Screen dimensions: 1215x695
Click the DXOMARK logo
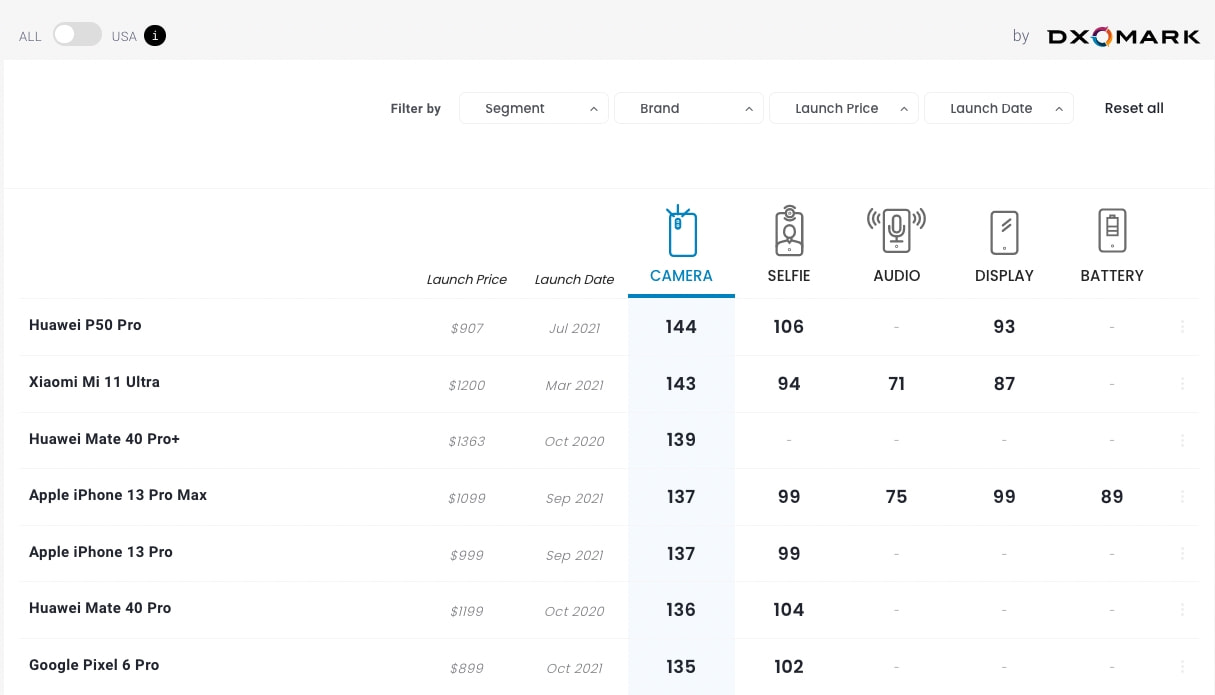[1123, 37]
